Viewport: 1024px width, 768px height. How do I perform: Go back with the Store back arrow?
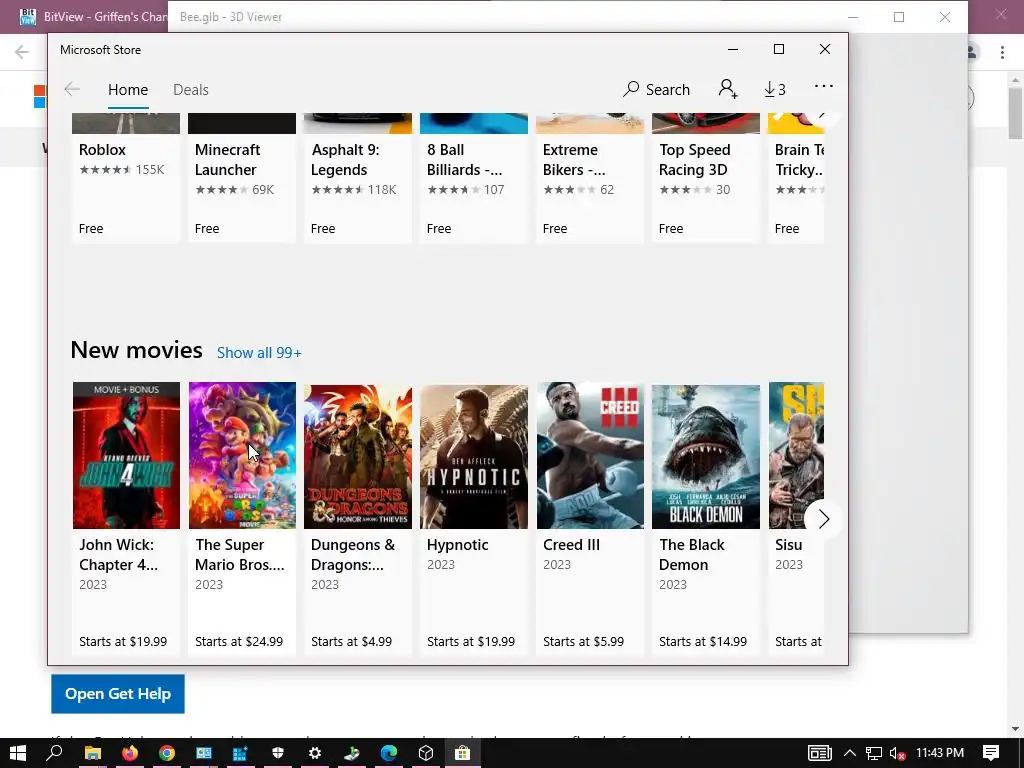(x=72, y=89)
